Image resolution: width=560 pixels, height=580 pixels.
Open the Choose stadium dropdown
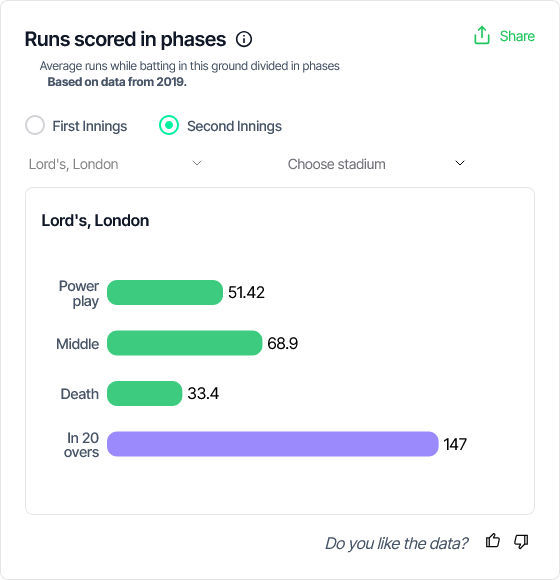pos(377,164)
